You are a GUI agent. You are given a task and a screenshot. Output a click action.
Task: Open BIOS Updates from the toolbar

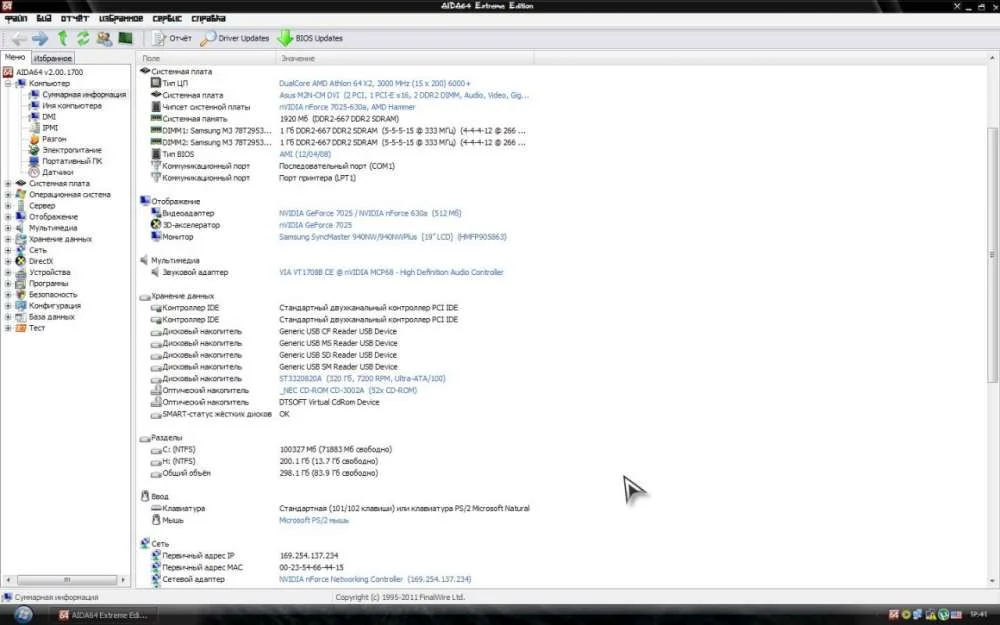tap(310, 38)
